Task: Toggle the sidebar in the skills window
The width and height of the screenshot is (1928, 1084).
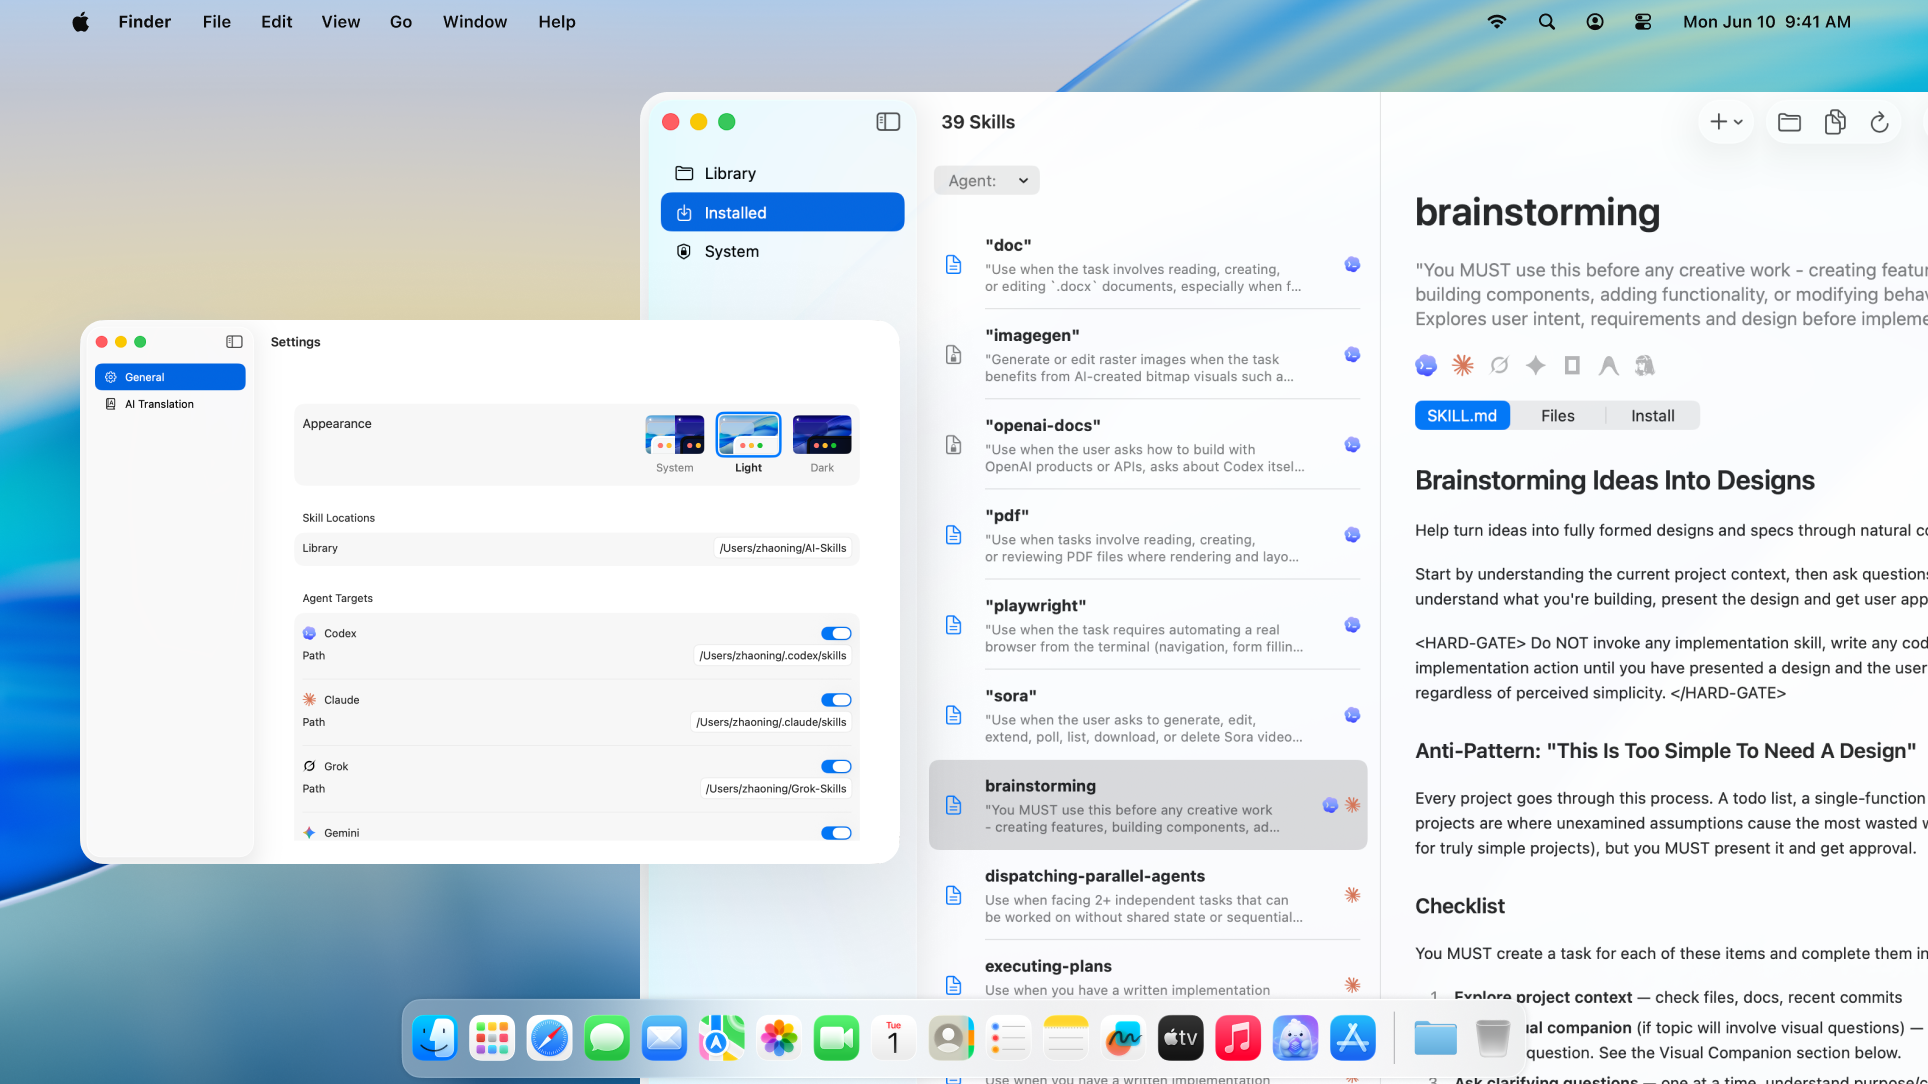Action: 888,122
